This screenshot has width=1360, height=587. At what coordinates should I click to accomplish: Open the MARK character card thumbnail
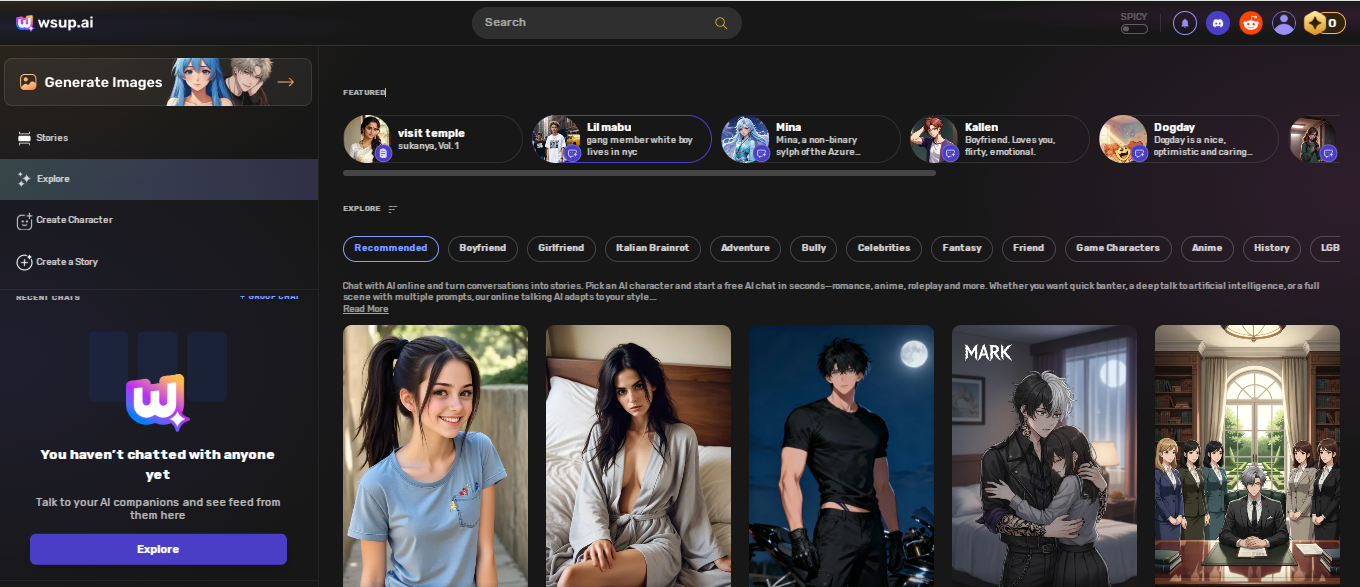pos(1044,456)
